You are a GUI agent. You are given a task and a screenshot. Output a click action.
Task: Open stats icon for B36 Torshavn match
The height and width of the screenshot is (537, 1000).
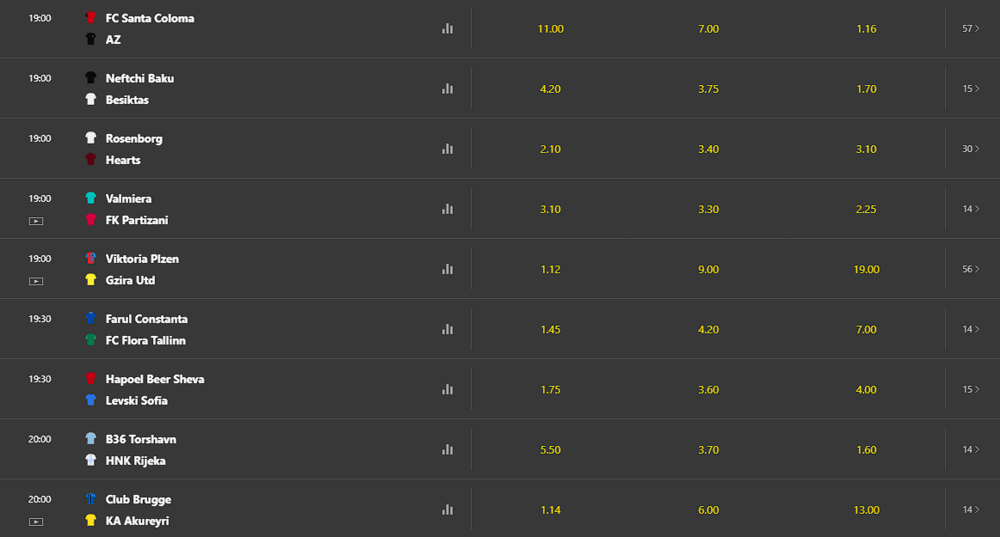[447, 449]
